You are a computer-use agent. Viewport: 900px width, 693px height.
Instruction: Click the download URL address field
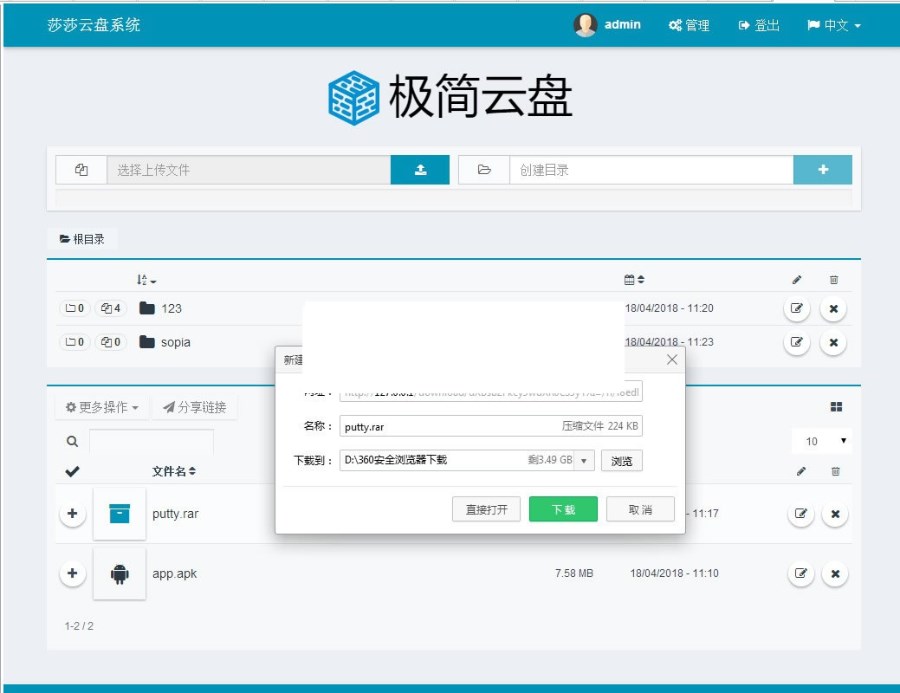tap(491, 392)
